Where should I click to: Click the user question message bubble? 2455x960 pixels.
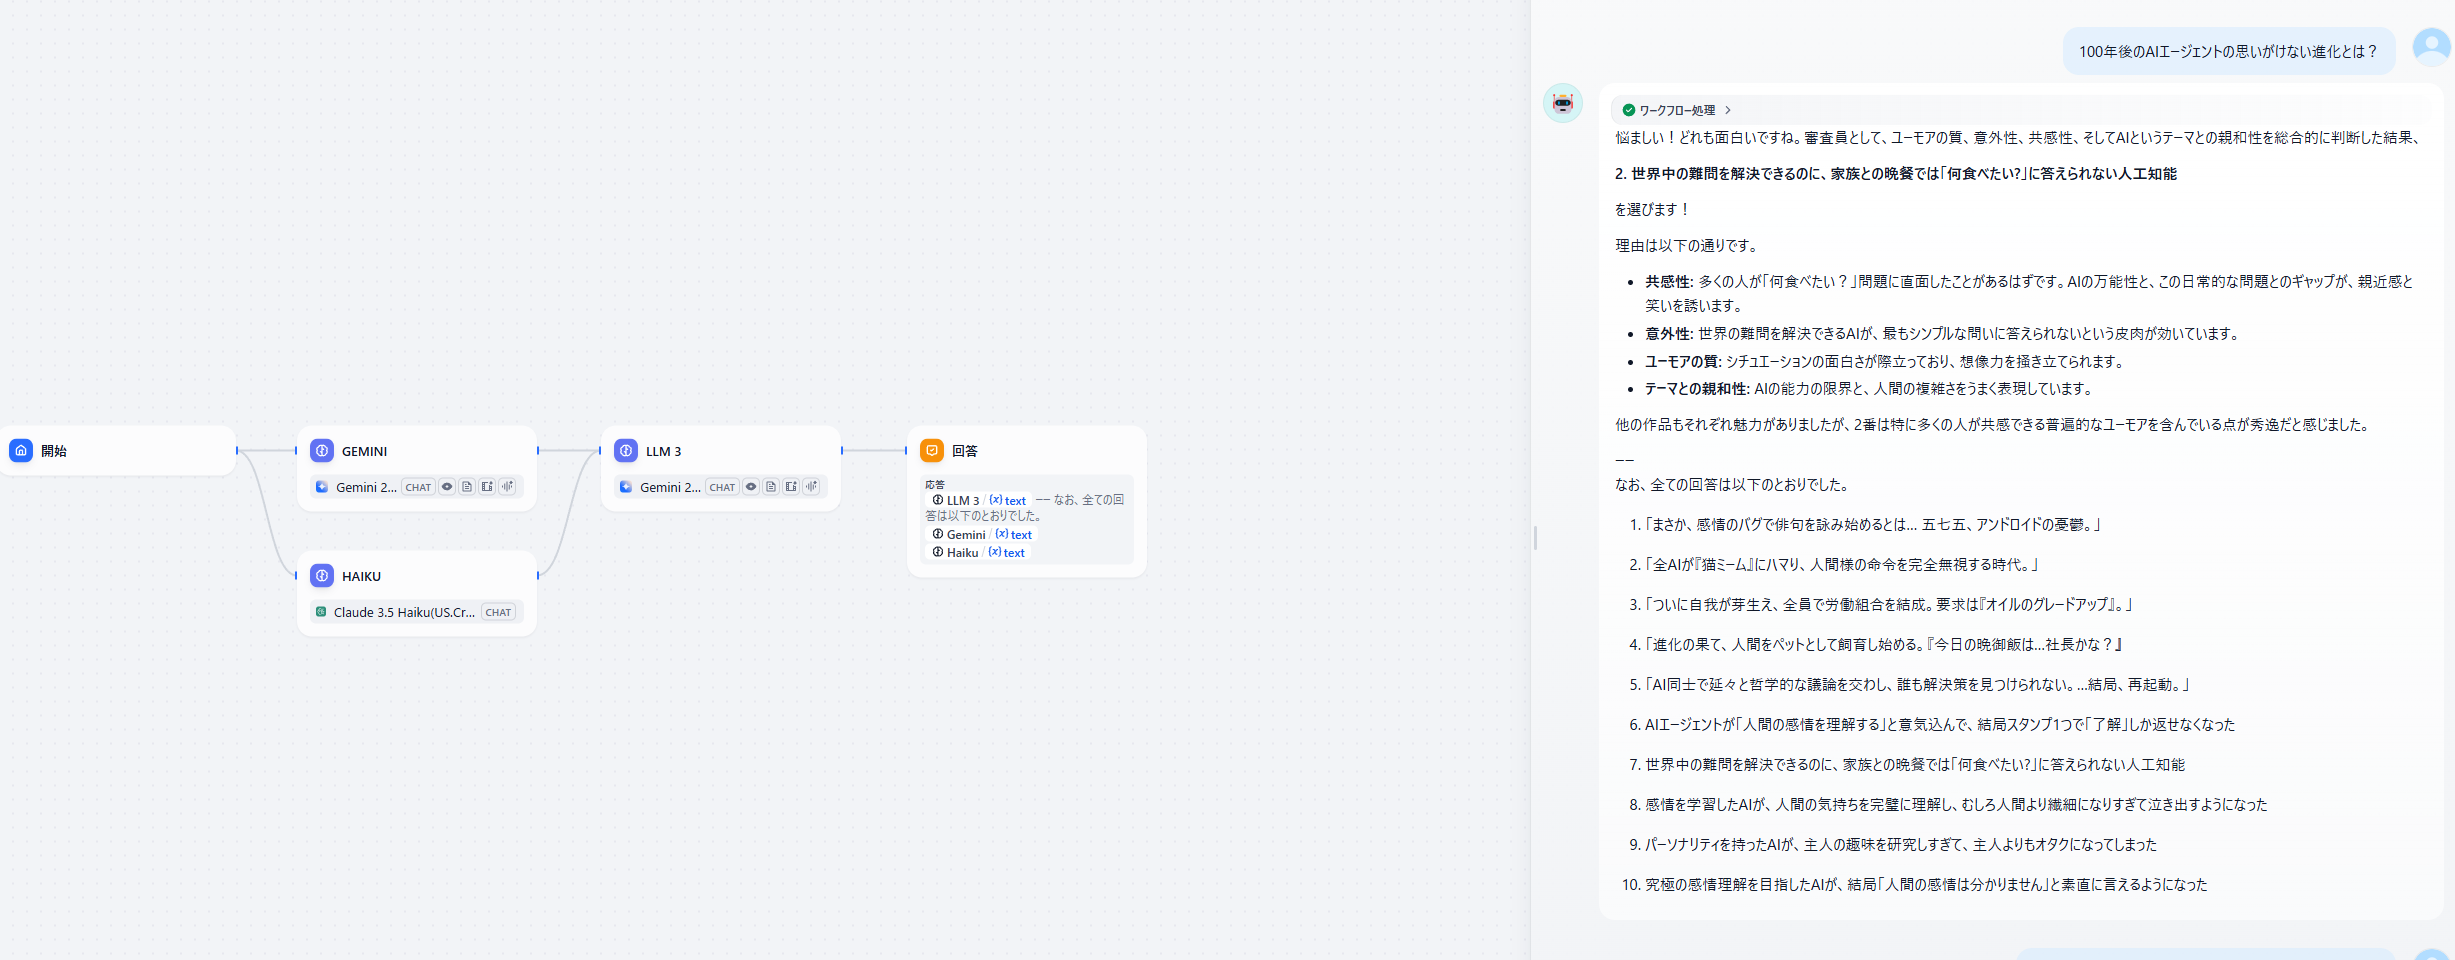(2228, 52)
